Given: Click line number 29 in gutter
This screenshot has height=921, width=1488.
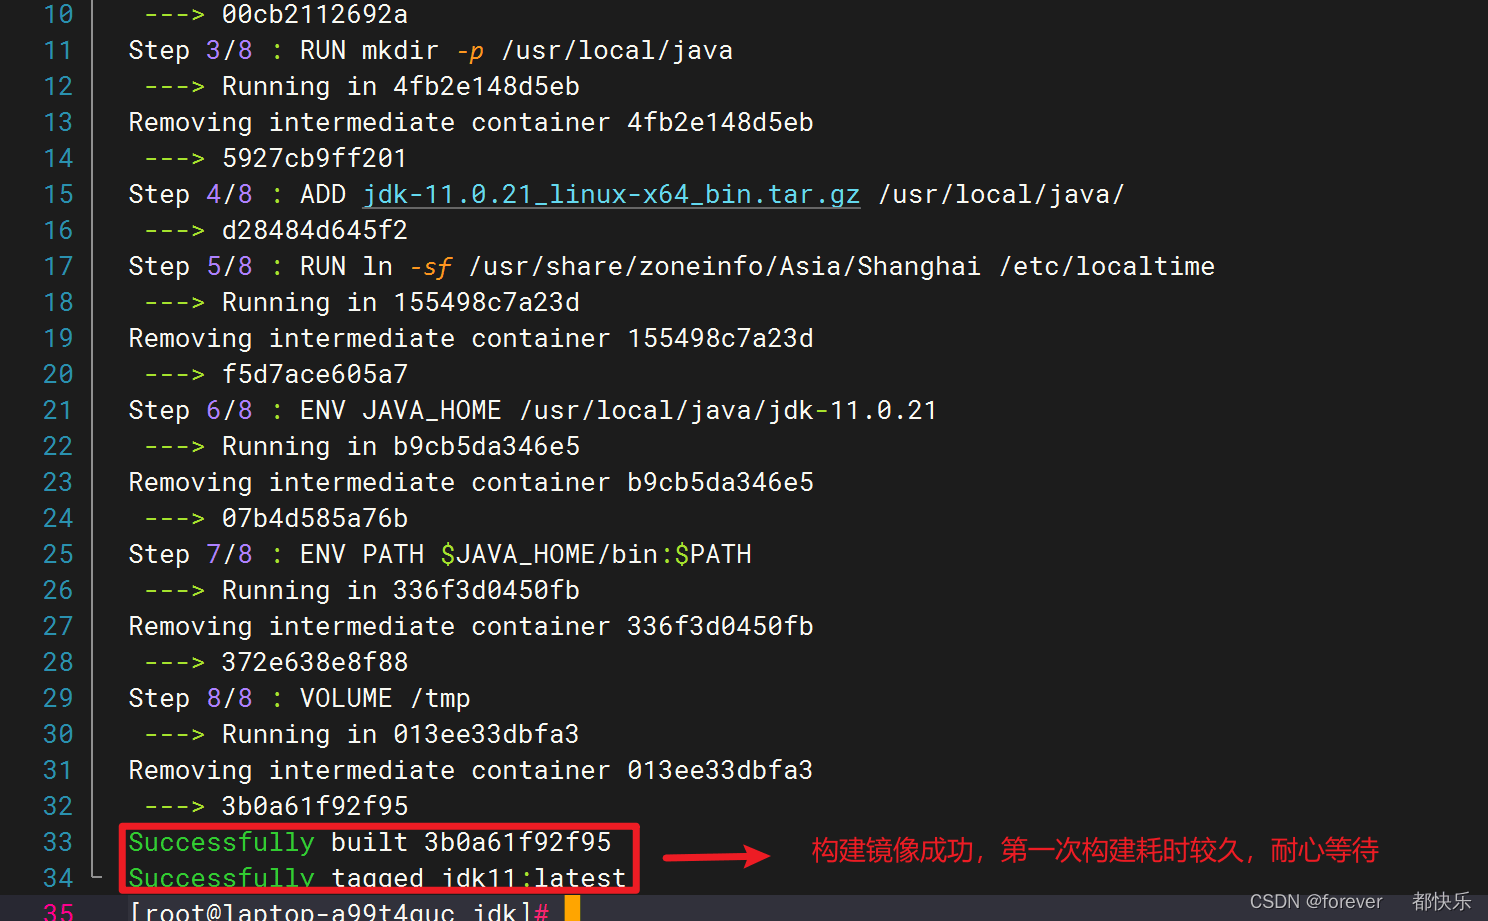Looking at the screenshot, I should [x=58, y=698].
